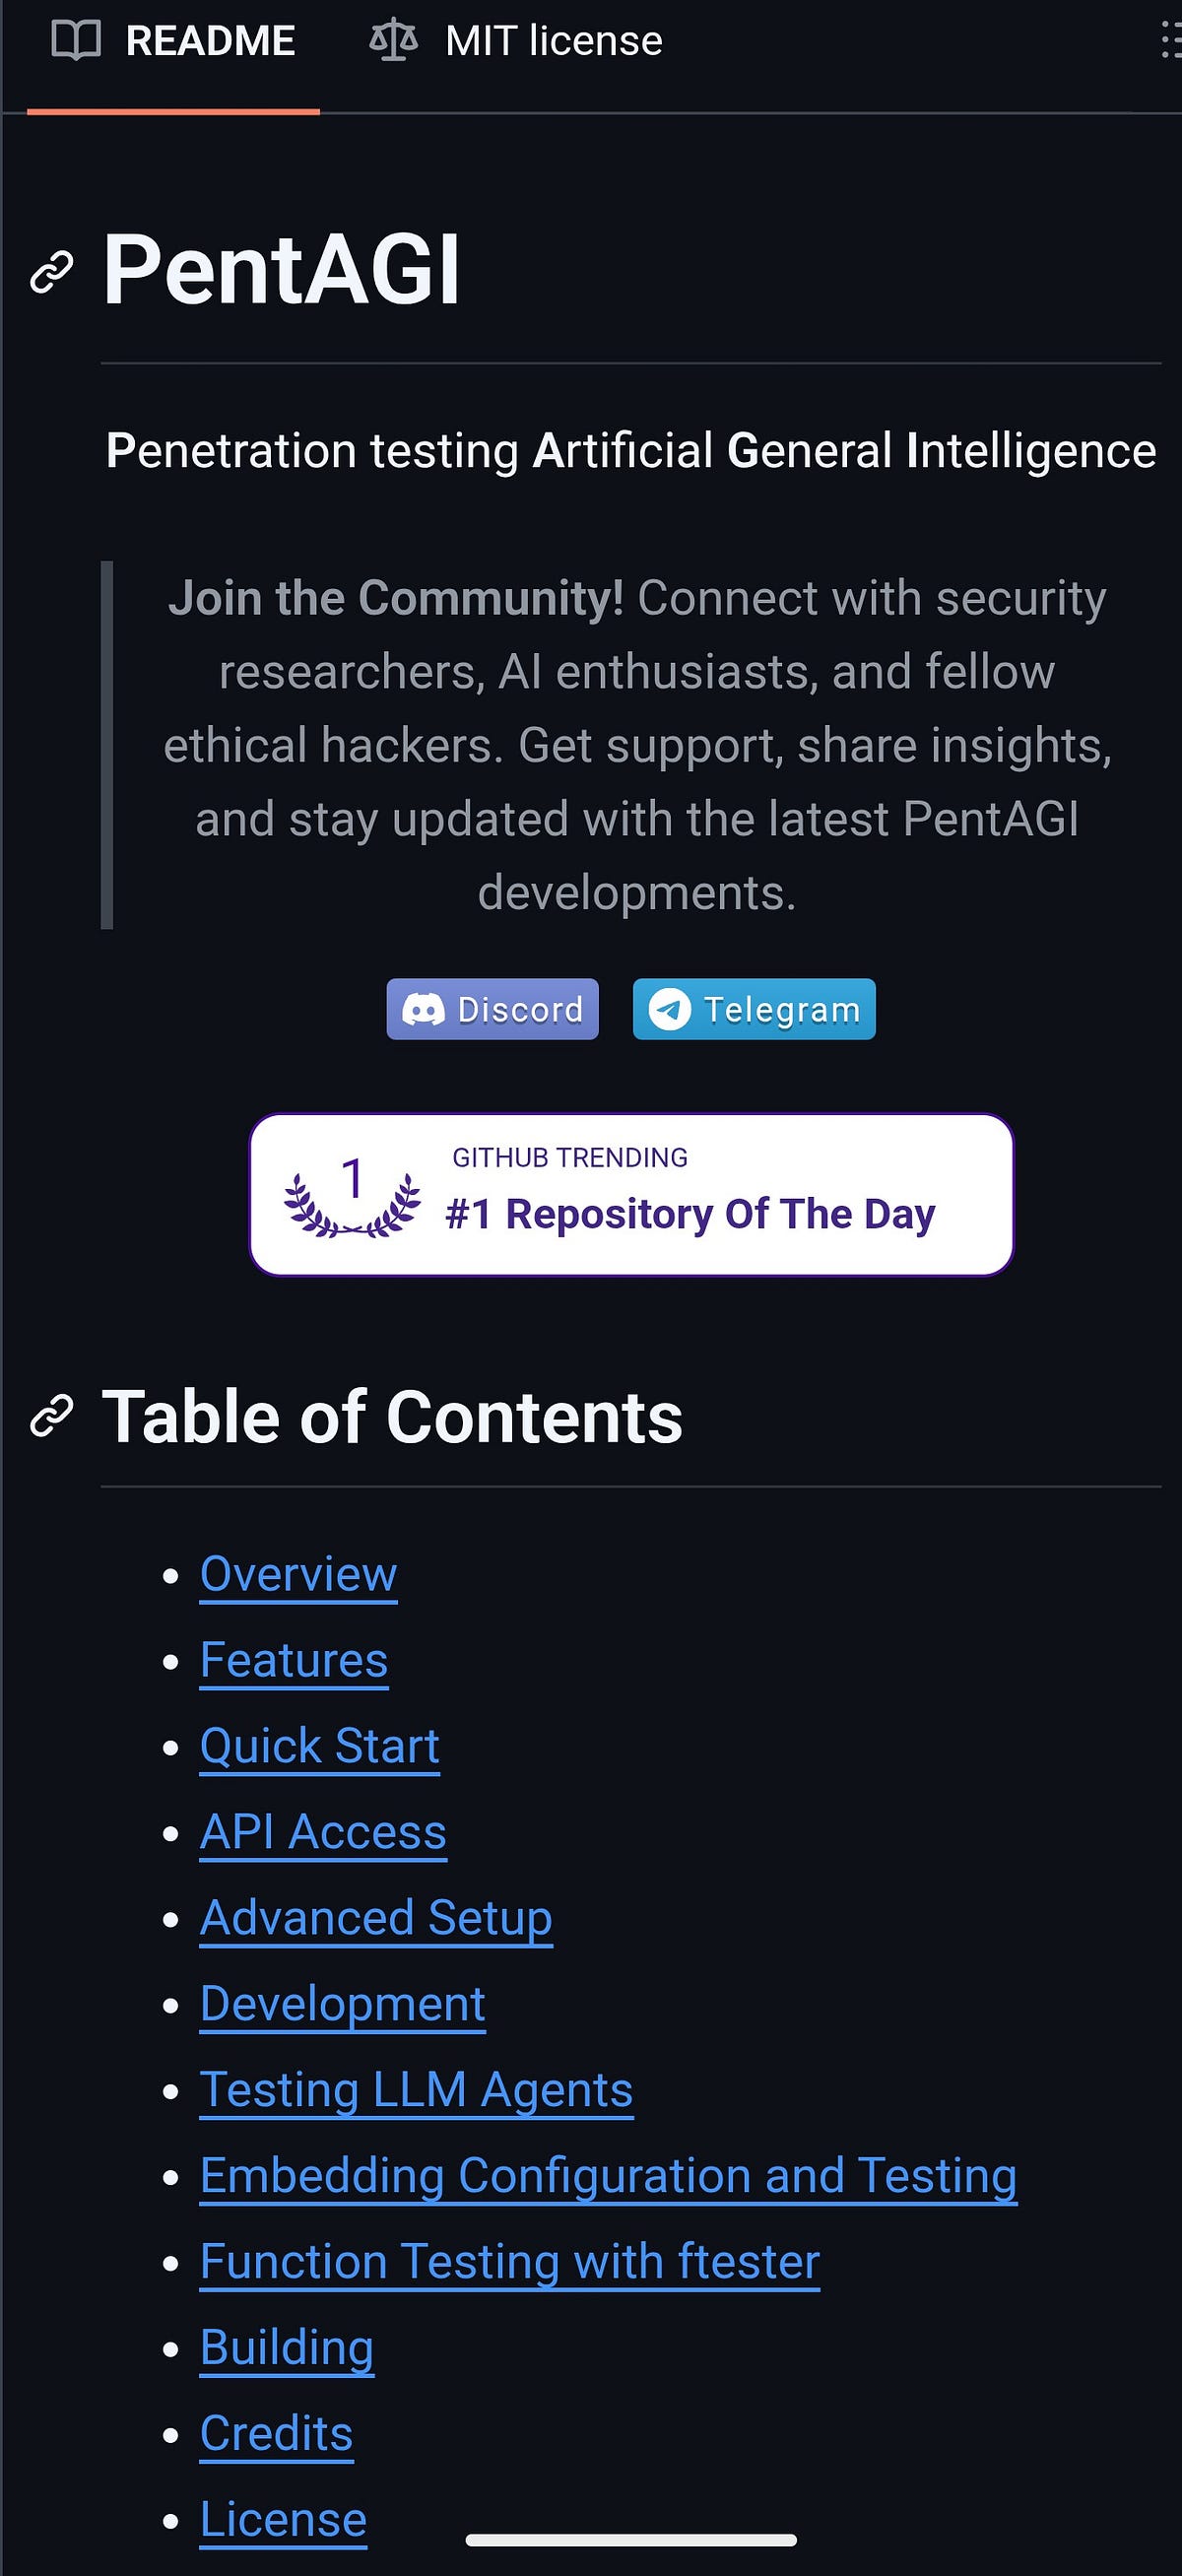1182x2576 pixels.
Task: Click the Discord logo in the badge
Action: coord(423,1010)
